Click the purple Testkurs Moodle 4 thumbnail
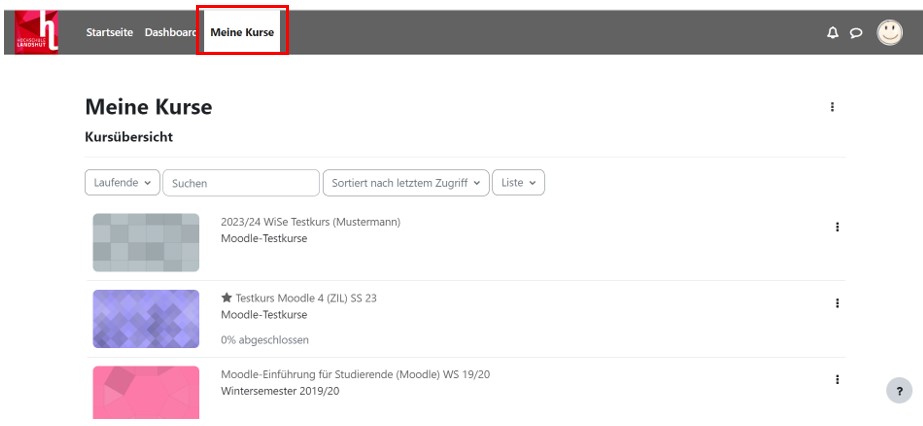The width and height of the screenshot is (923, 426). 146,319
